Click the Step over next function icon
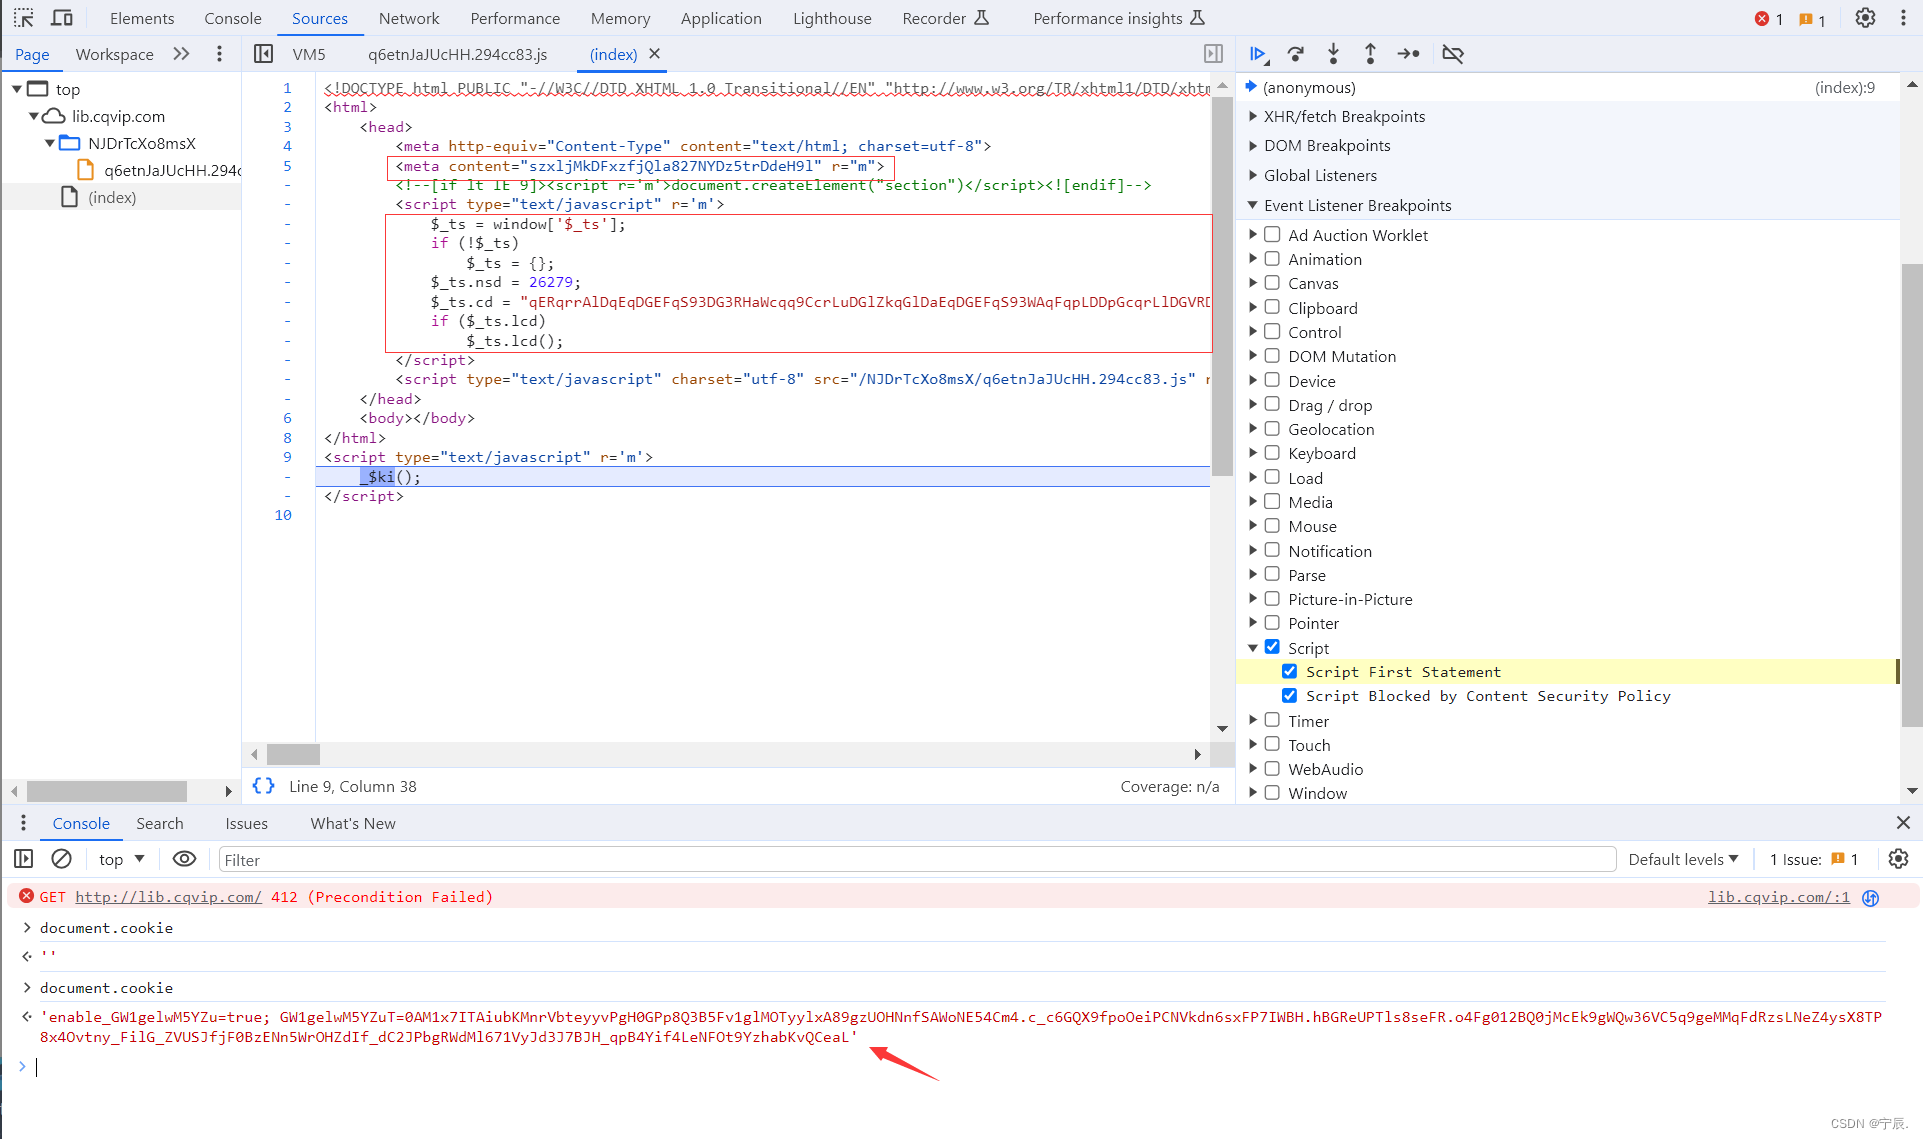1923x1139 pixels. point(1296,54)
